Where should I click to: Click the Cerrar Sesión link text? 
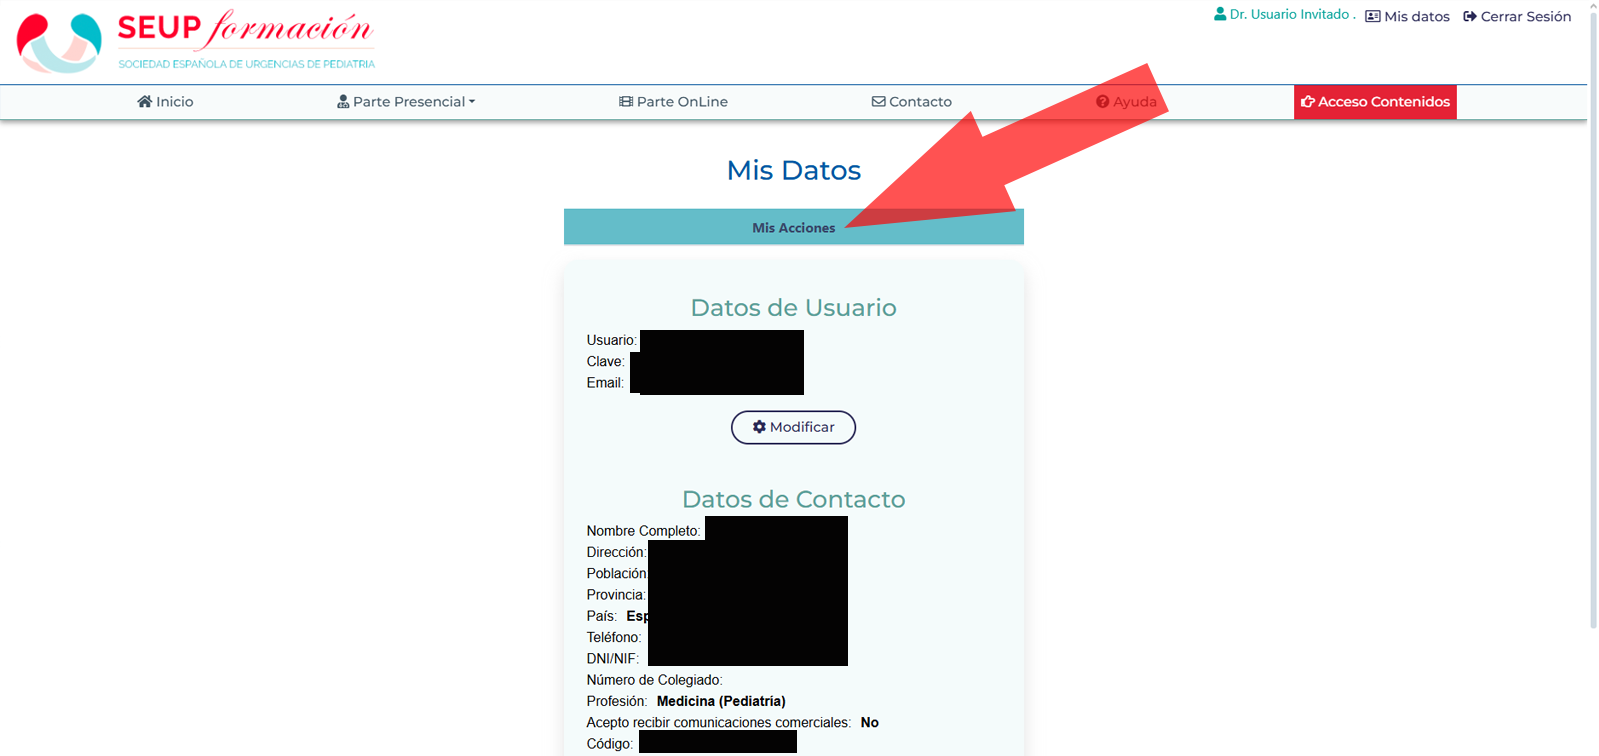click(x=1525, y=17)
